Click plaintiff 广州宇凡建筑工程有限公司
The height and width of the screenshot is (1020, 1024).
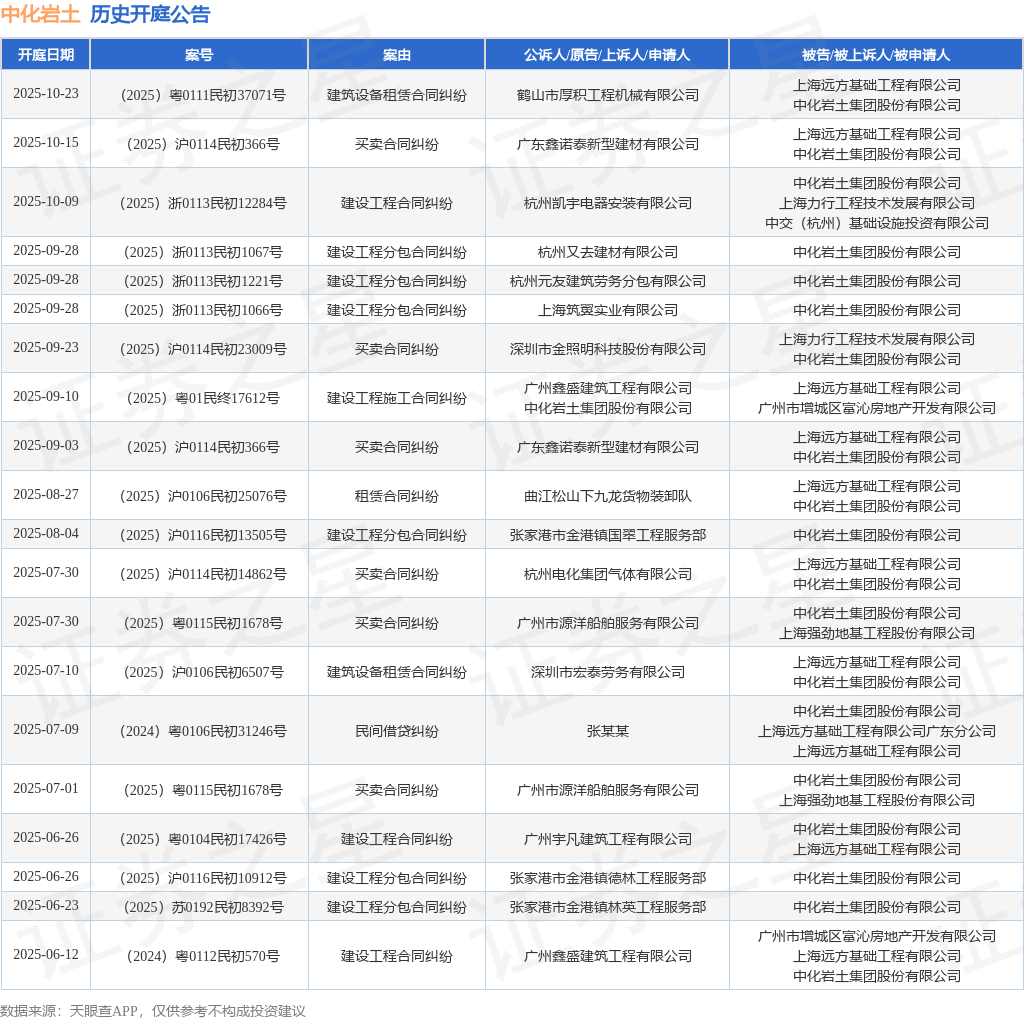click(607, 839)
